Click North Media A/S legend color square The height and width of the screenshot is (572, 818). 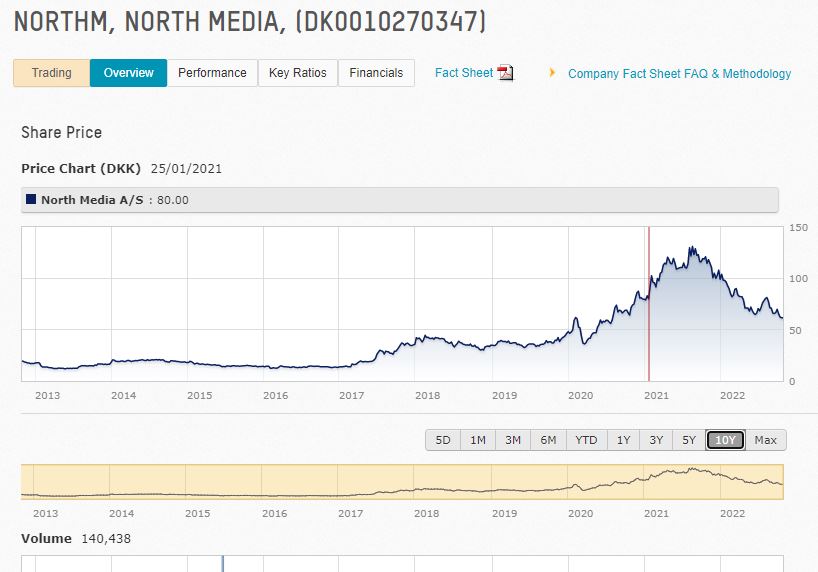click(31, 200)
